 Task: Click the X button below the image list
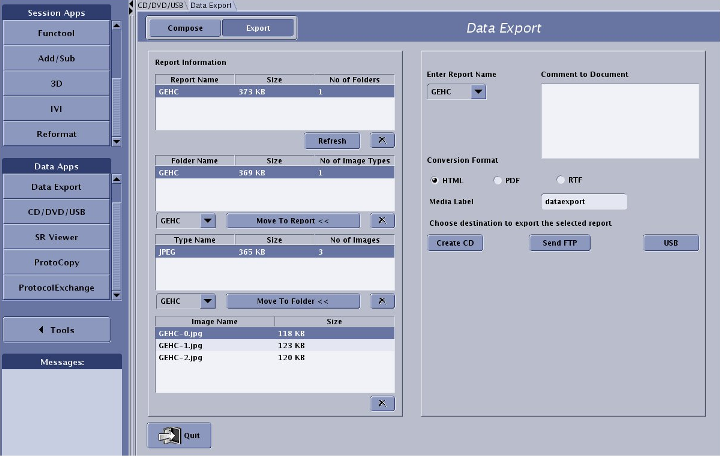click(x=383, y=403)
